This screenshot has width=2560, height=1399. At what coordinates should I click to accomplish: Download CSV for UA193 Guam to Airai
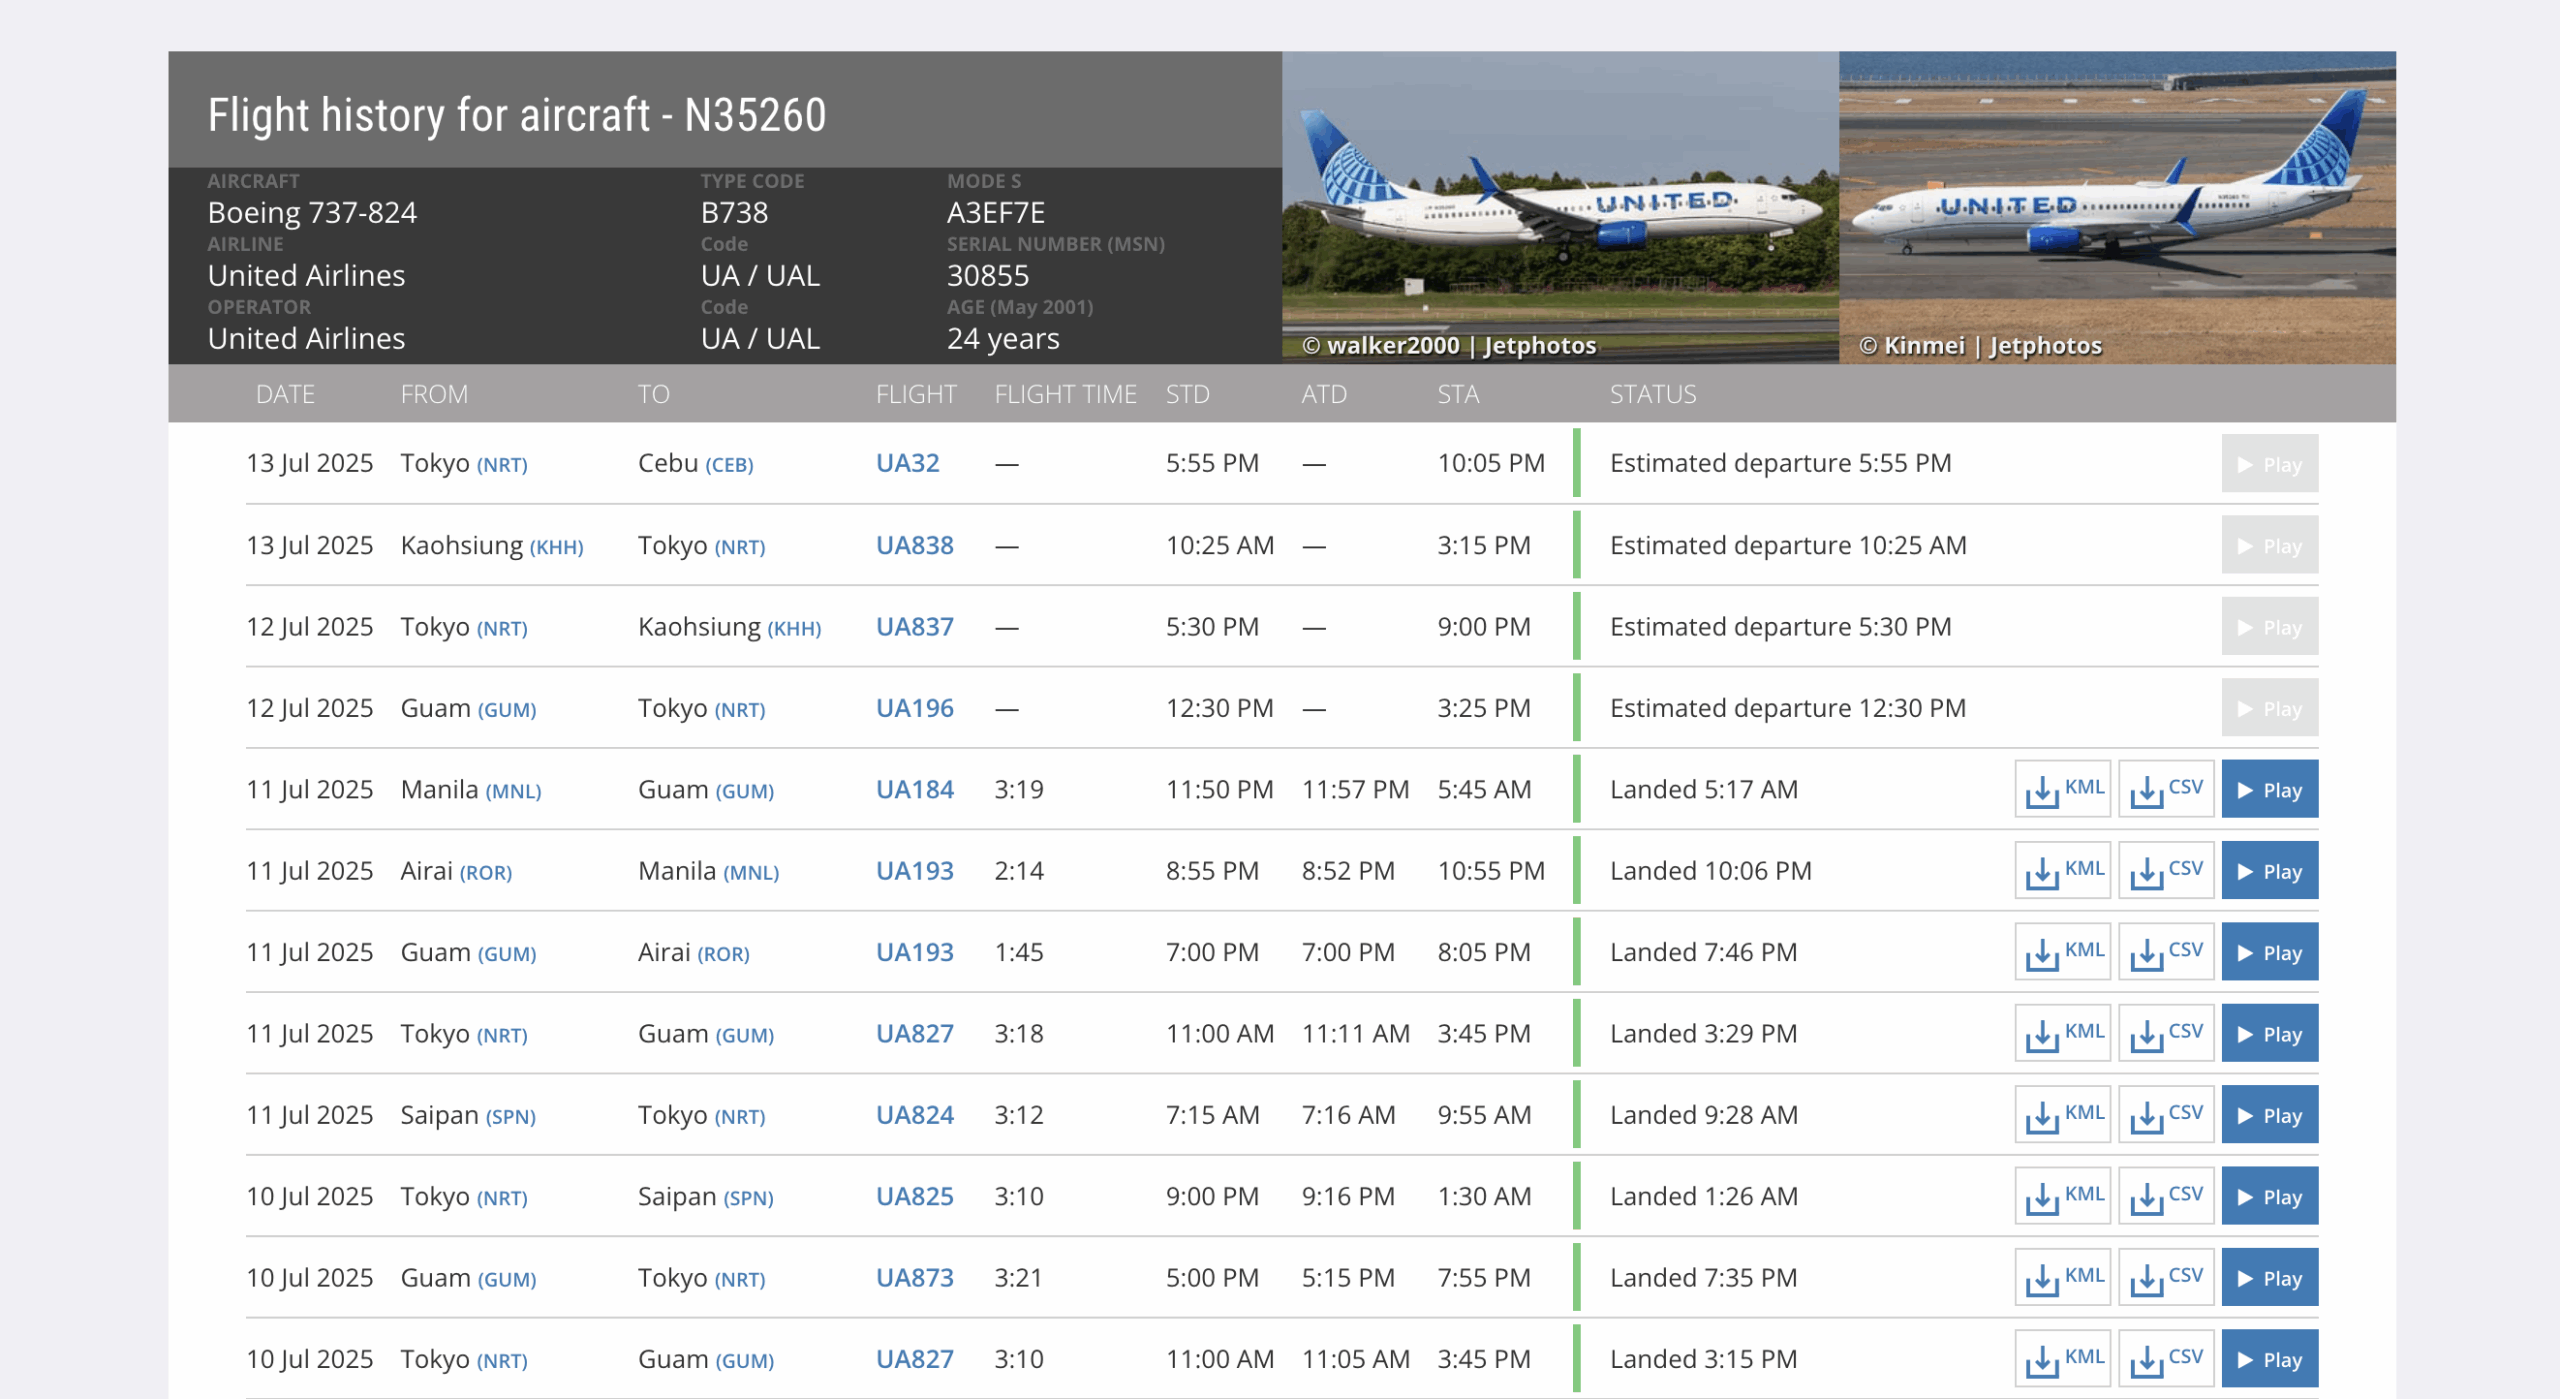pos(2166,952)
